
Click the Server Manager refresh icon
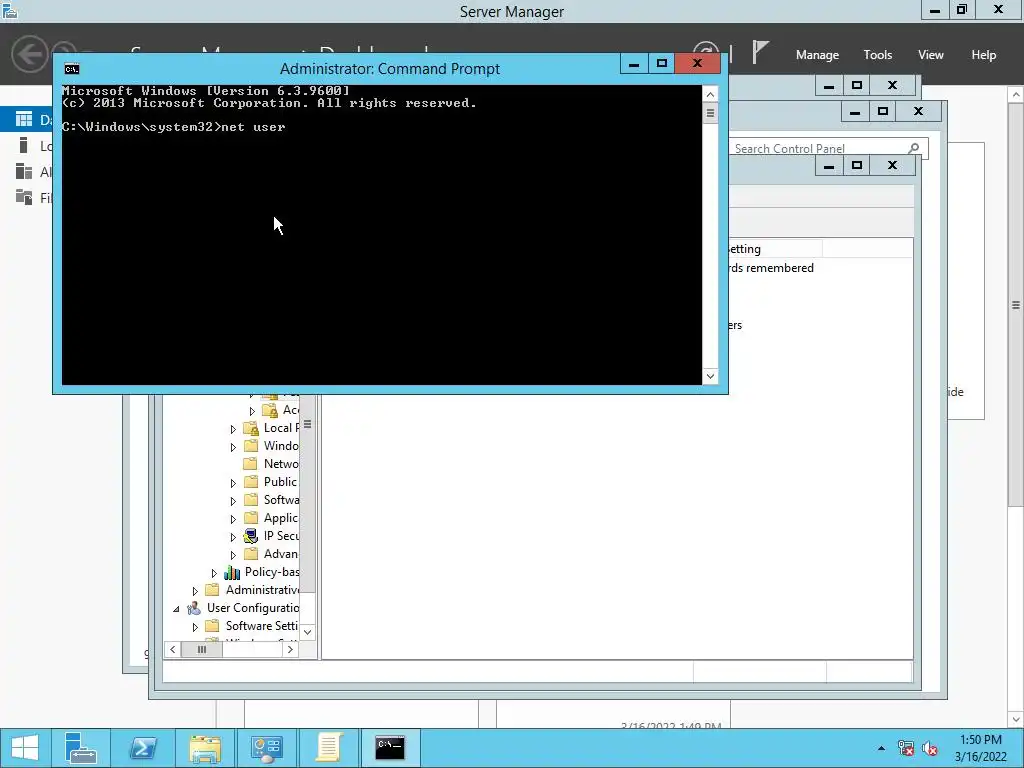click(707, 52)
